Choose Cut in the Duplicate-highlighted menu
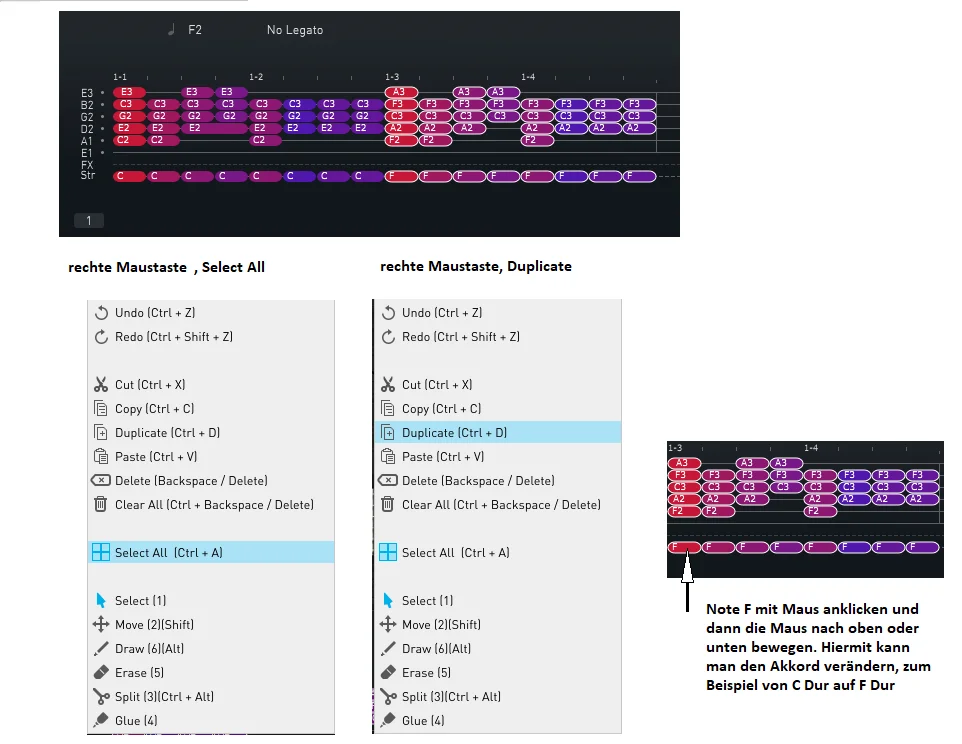The image size is (962, 744). click(x=437, y=385)
